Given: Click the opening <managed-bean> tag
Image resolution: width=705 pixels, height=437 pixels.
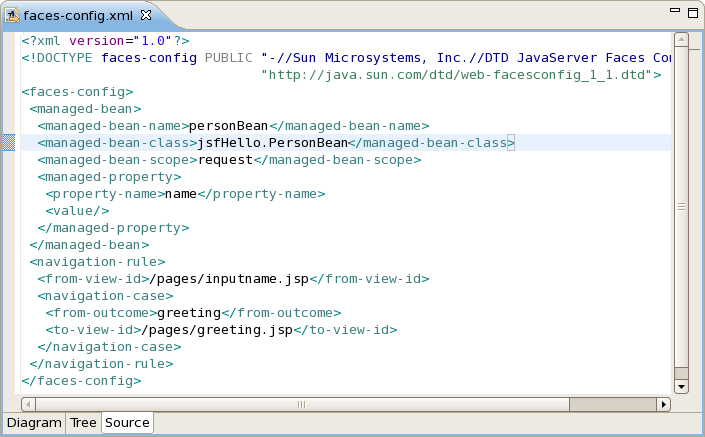Looking at the screenshot, I should point(85,109).
